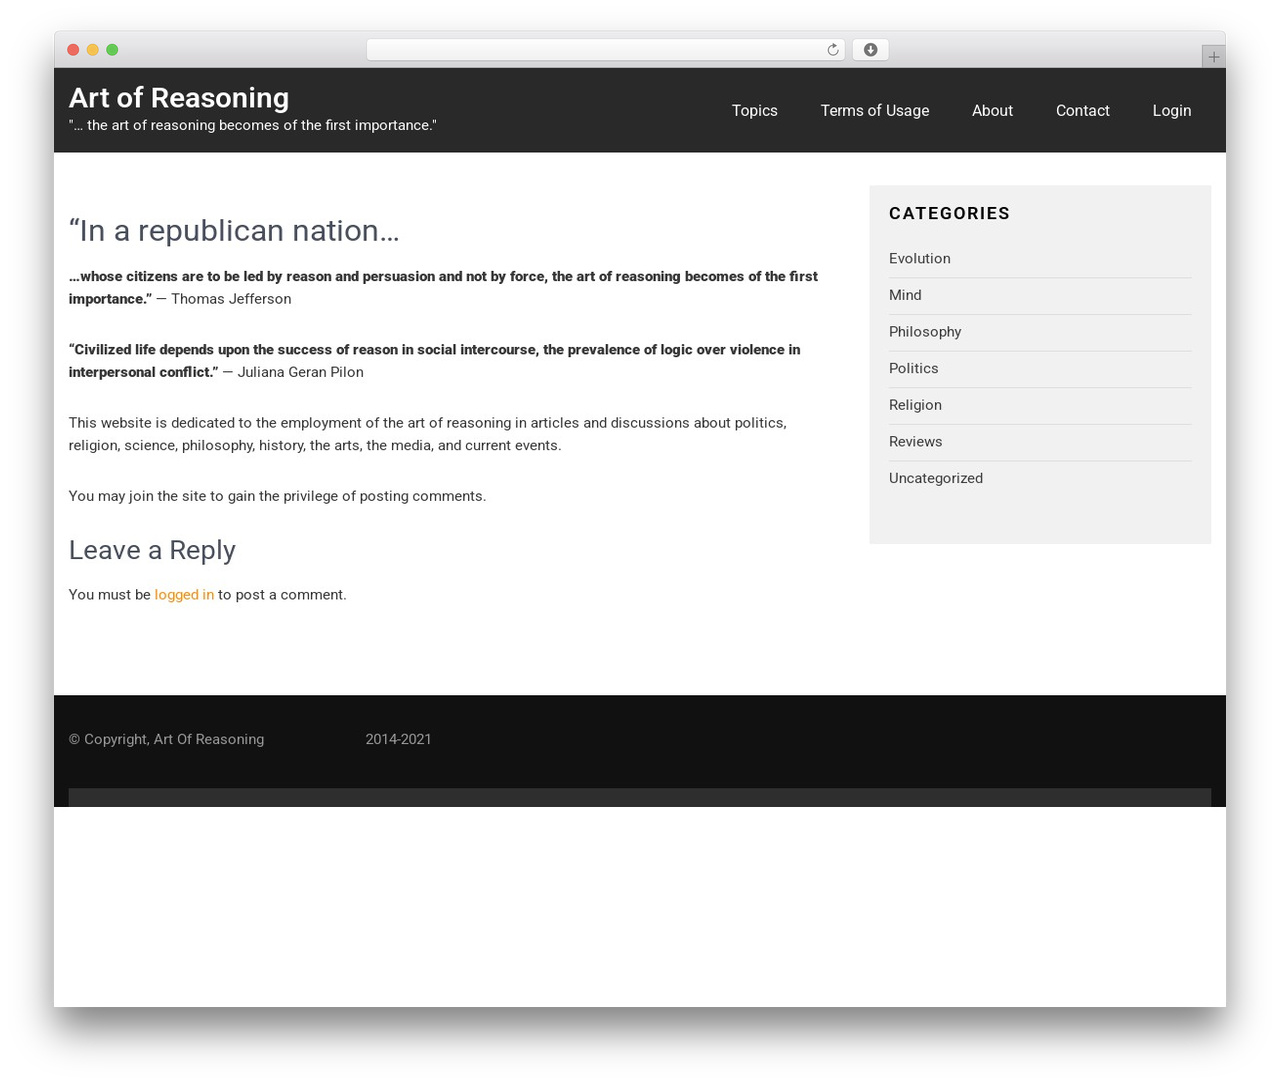Screen dimensions: 1280x1084
Task: Click the browser reload icon
Action: [832, 50]
